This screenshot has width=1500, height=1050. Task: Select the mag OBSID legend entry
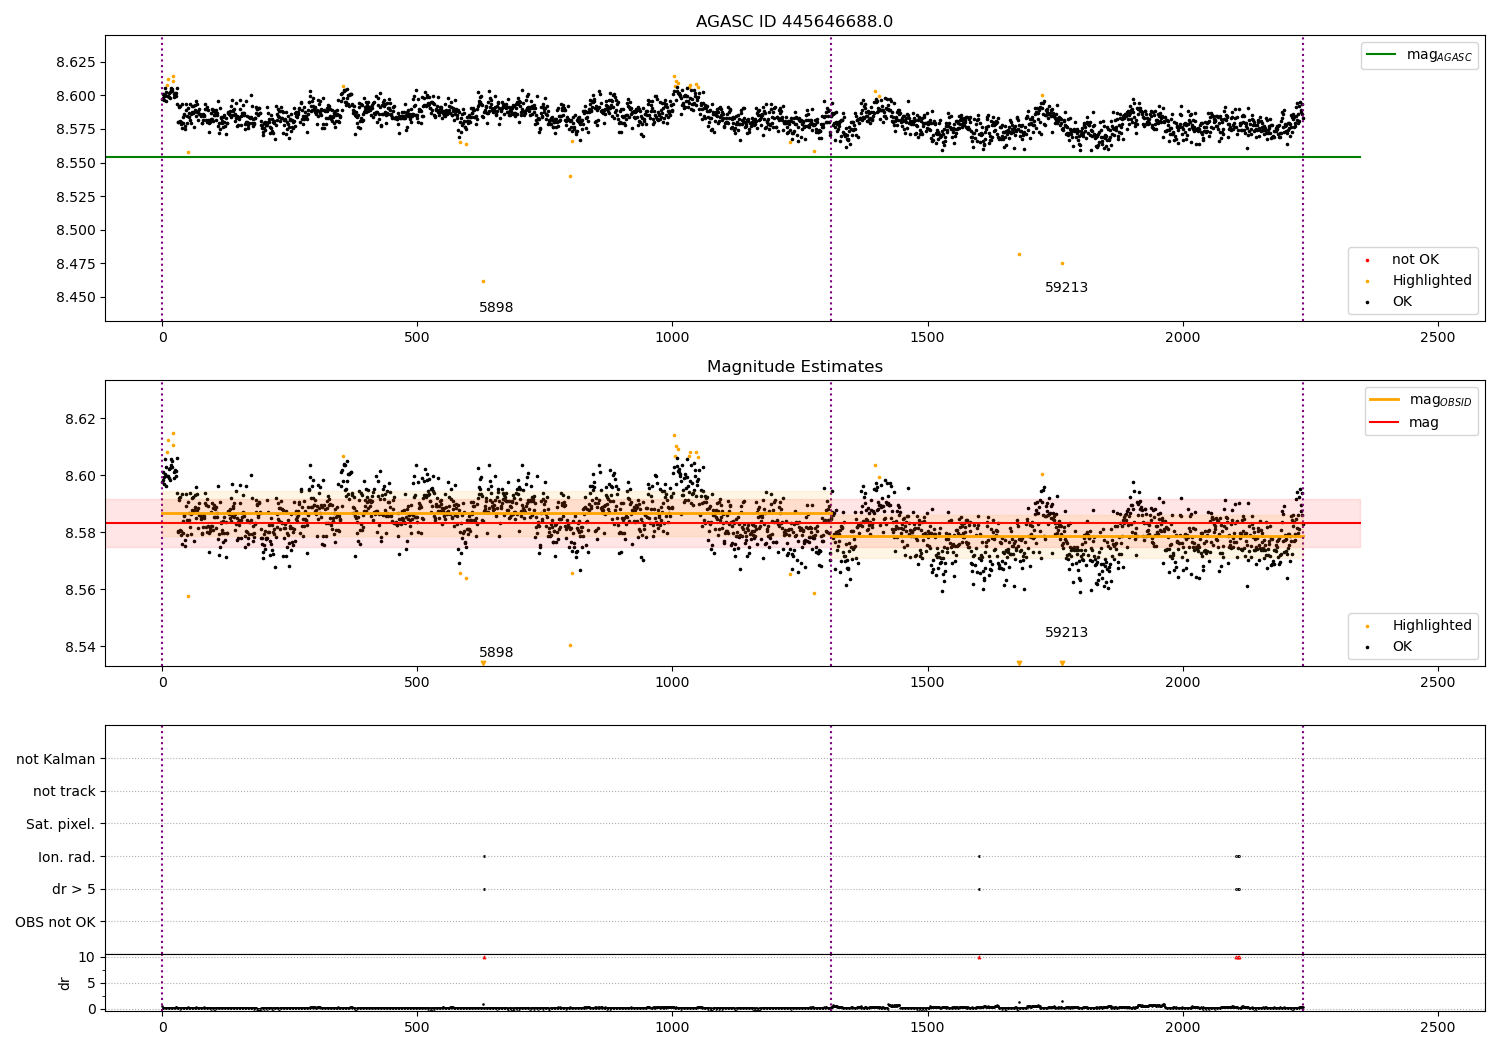[1421, 400]
